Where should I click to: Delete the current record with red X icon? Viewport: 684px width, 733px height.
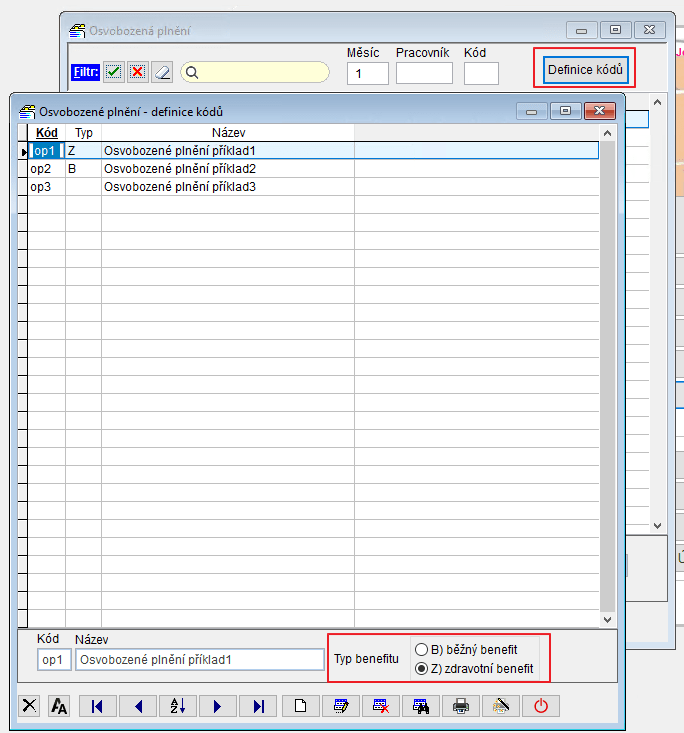tap(381, 705)
